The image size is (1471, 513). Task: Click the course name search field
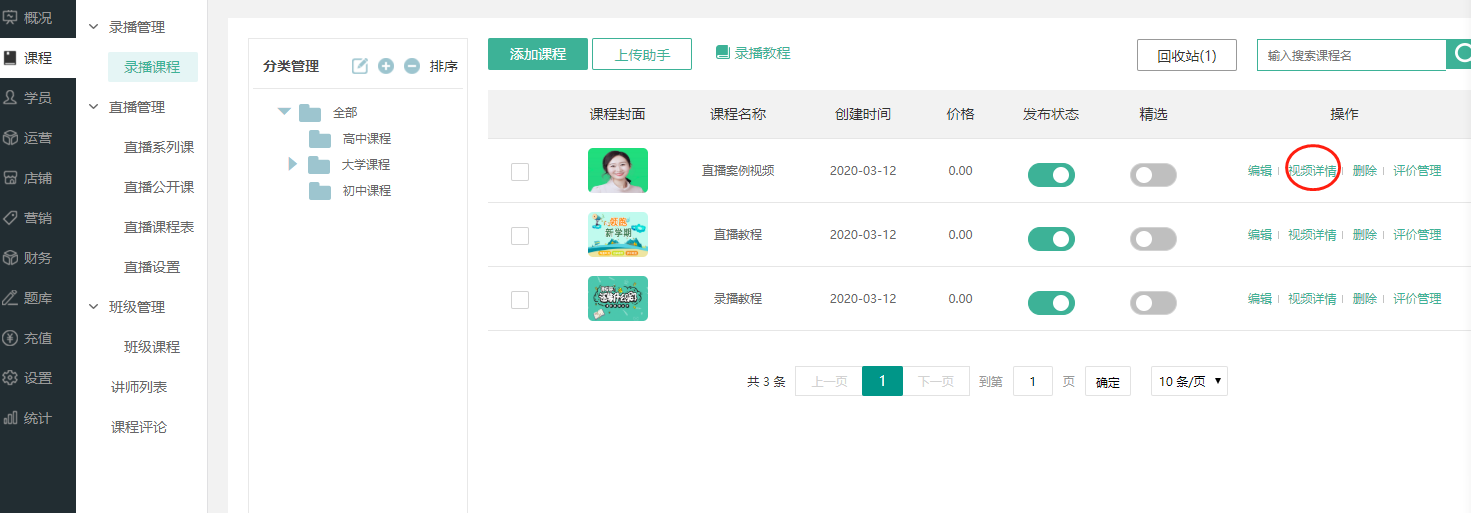[1350, 55]
